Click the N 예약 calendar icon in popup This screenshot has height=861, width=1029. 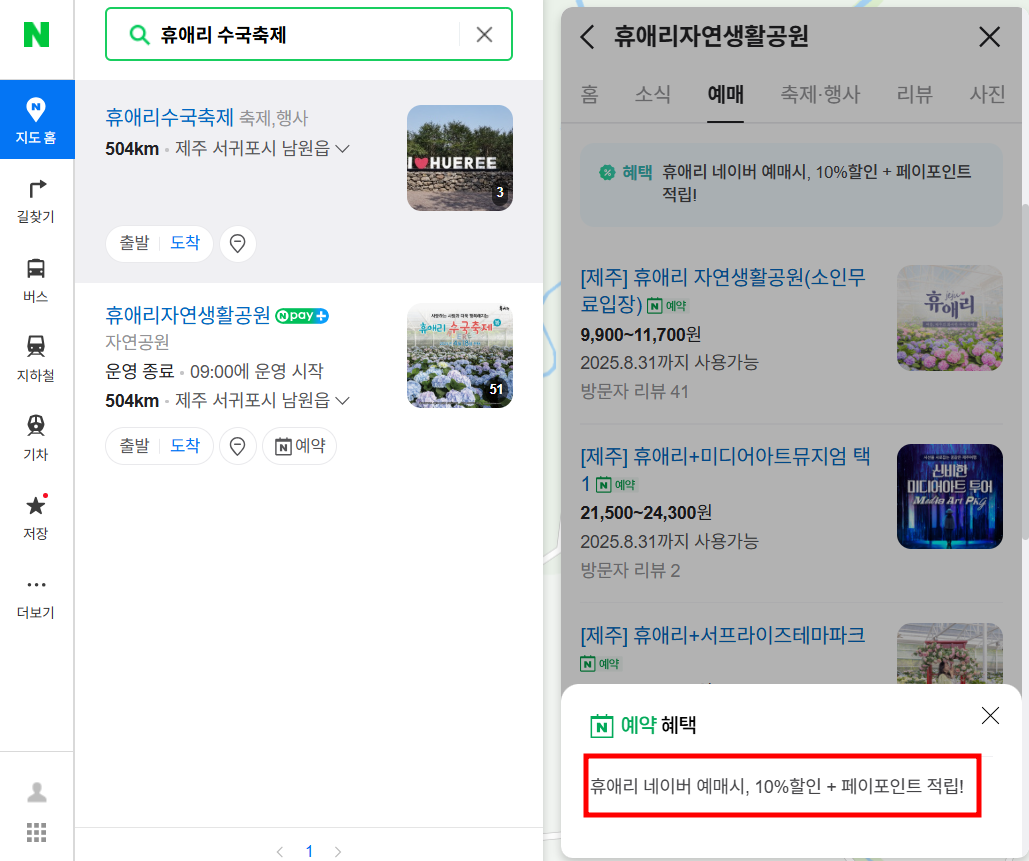[x=602, y=725]
